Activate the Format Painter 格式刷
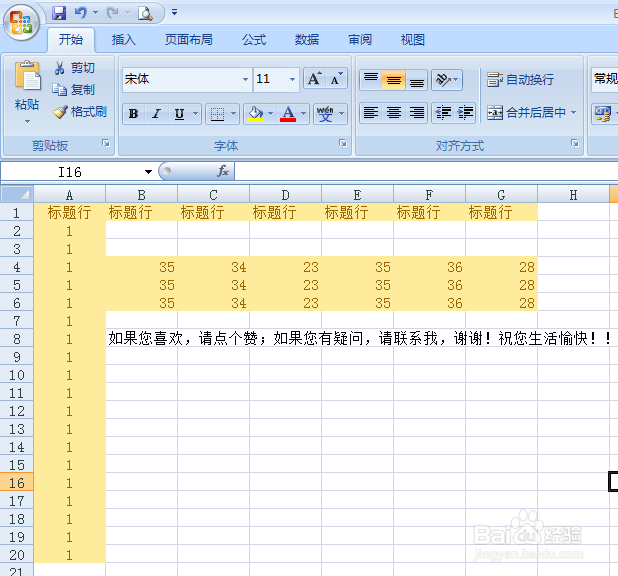The height and width of the screenshot is (576, 618). [80, 112]
